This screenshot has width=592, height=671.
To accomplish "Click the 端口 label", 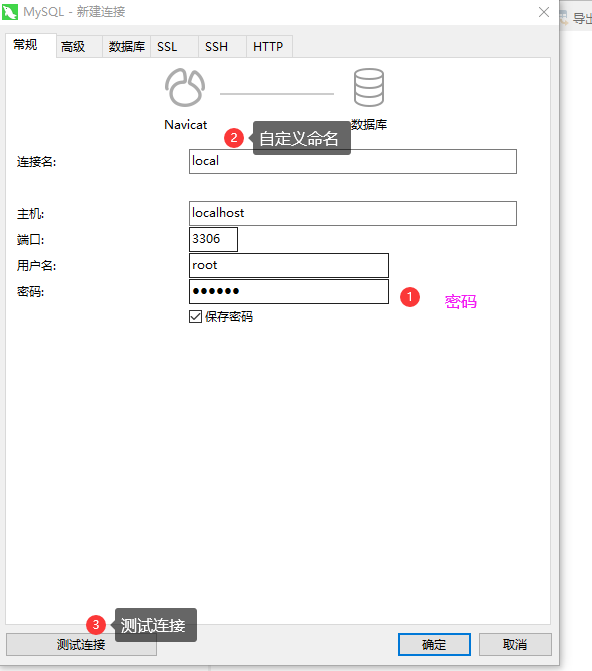I will coord(30,240).
